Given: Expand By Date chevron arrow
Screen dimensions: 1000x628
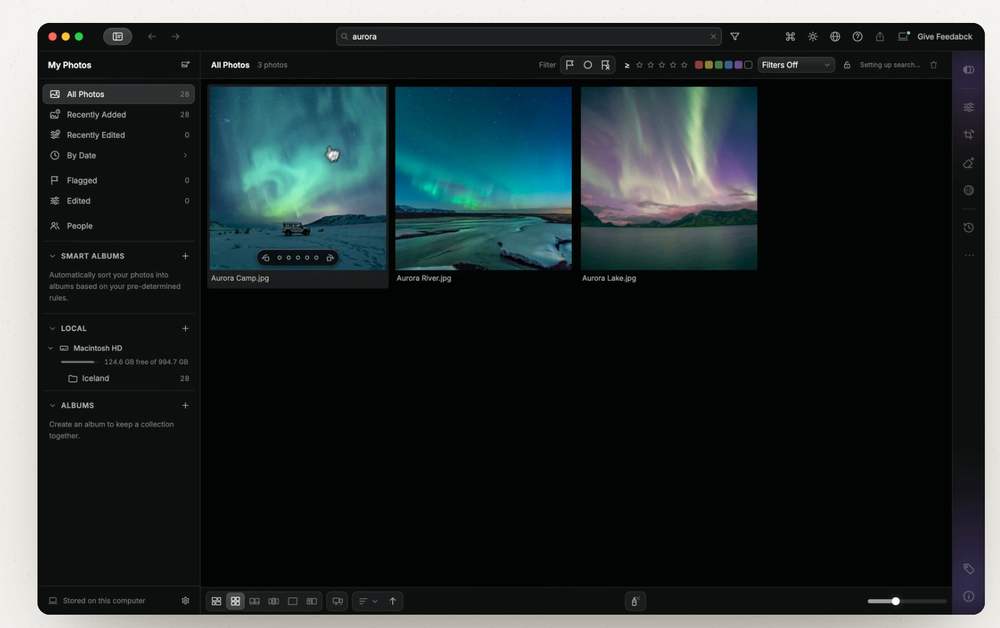Looking at the screenshot, I should (x=185, y=156).
